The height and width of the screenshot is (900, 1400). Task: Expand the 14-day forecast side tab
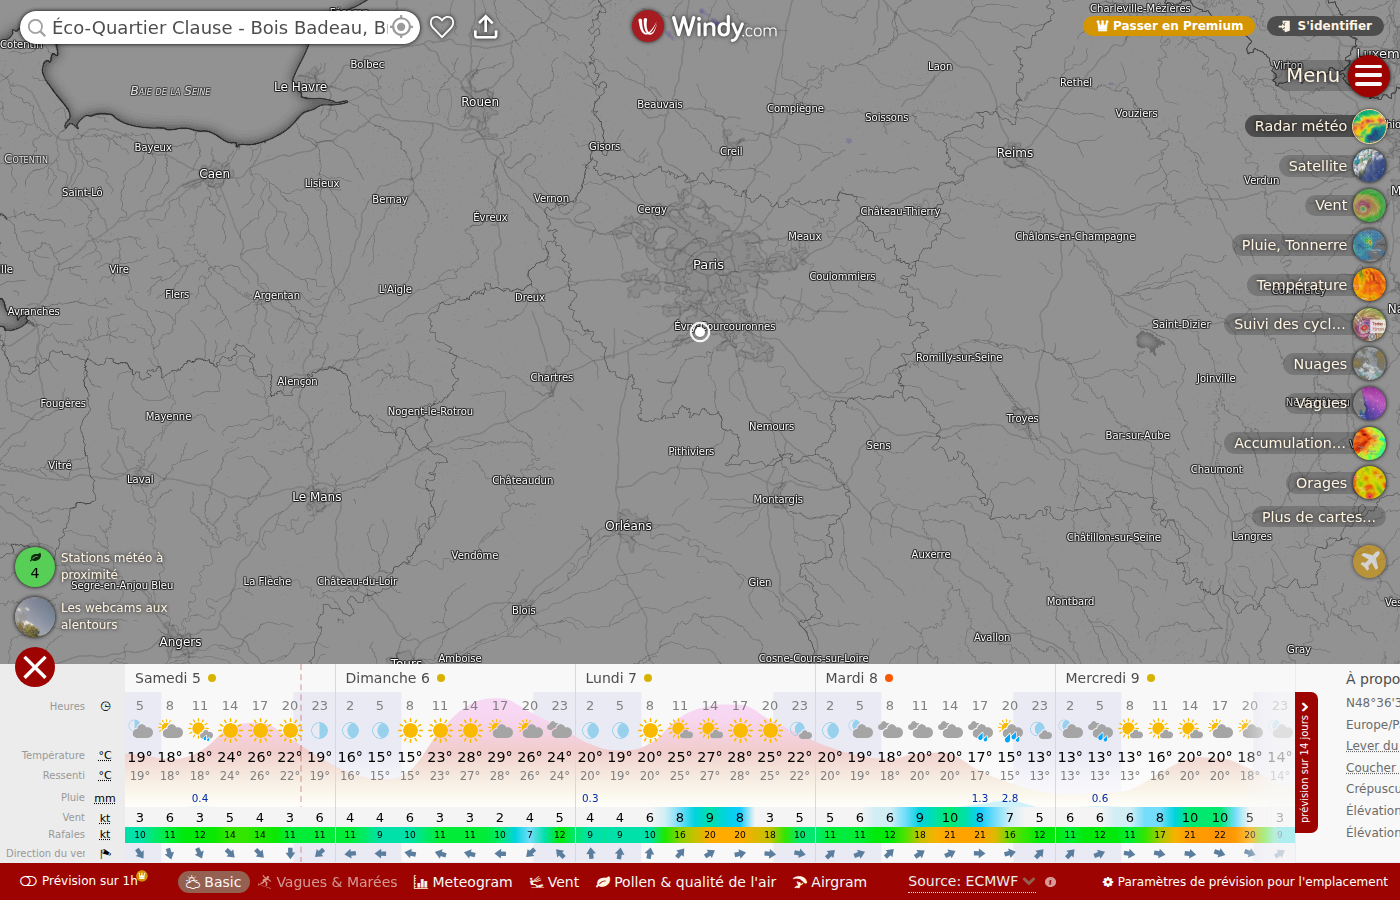point(1306,762)
